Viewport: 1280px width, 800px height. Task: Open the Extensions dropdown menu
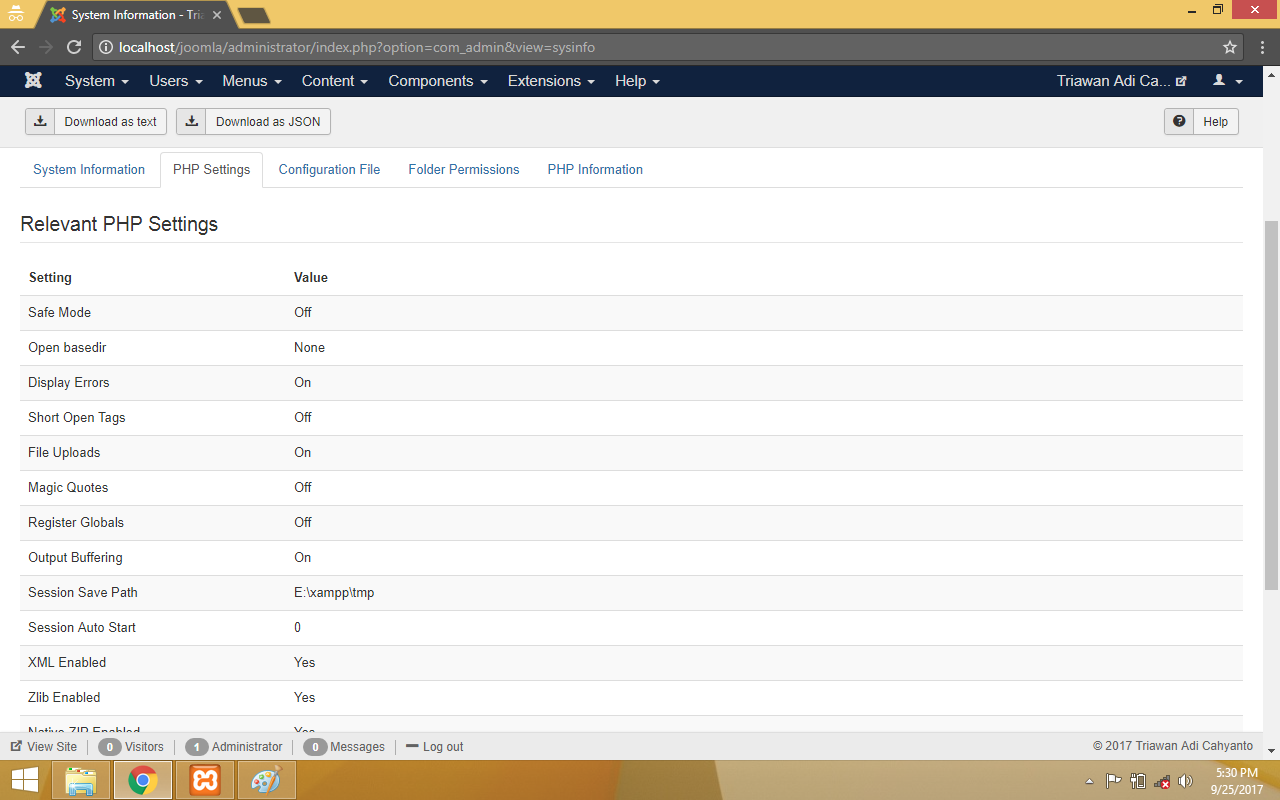pyautogui.click(x=551, y=81)
